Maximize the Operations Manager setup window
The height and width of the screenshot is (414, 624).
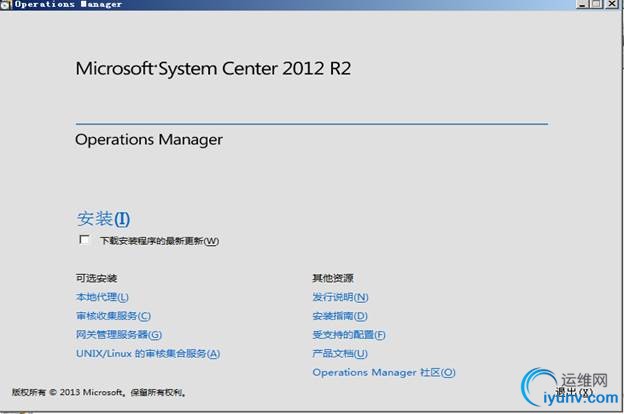pos(596,4)
